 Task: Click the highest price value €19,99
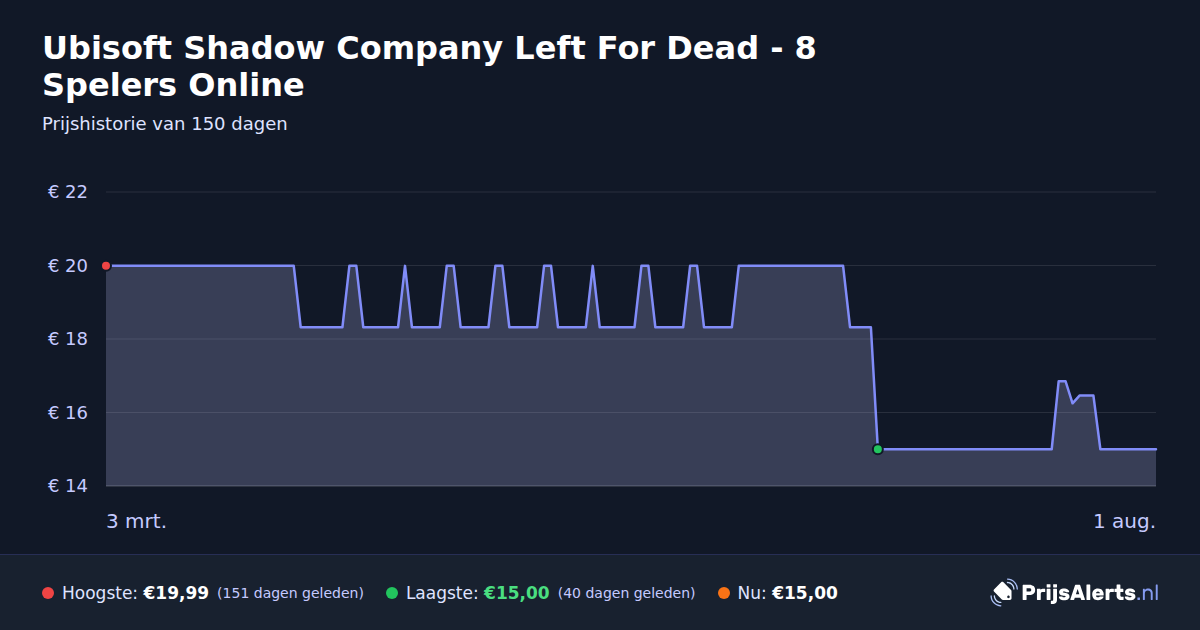[176, 593]
